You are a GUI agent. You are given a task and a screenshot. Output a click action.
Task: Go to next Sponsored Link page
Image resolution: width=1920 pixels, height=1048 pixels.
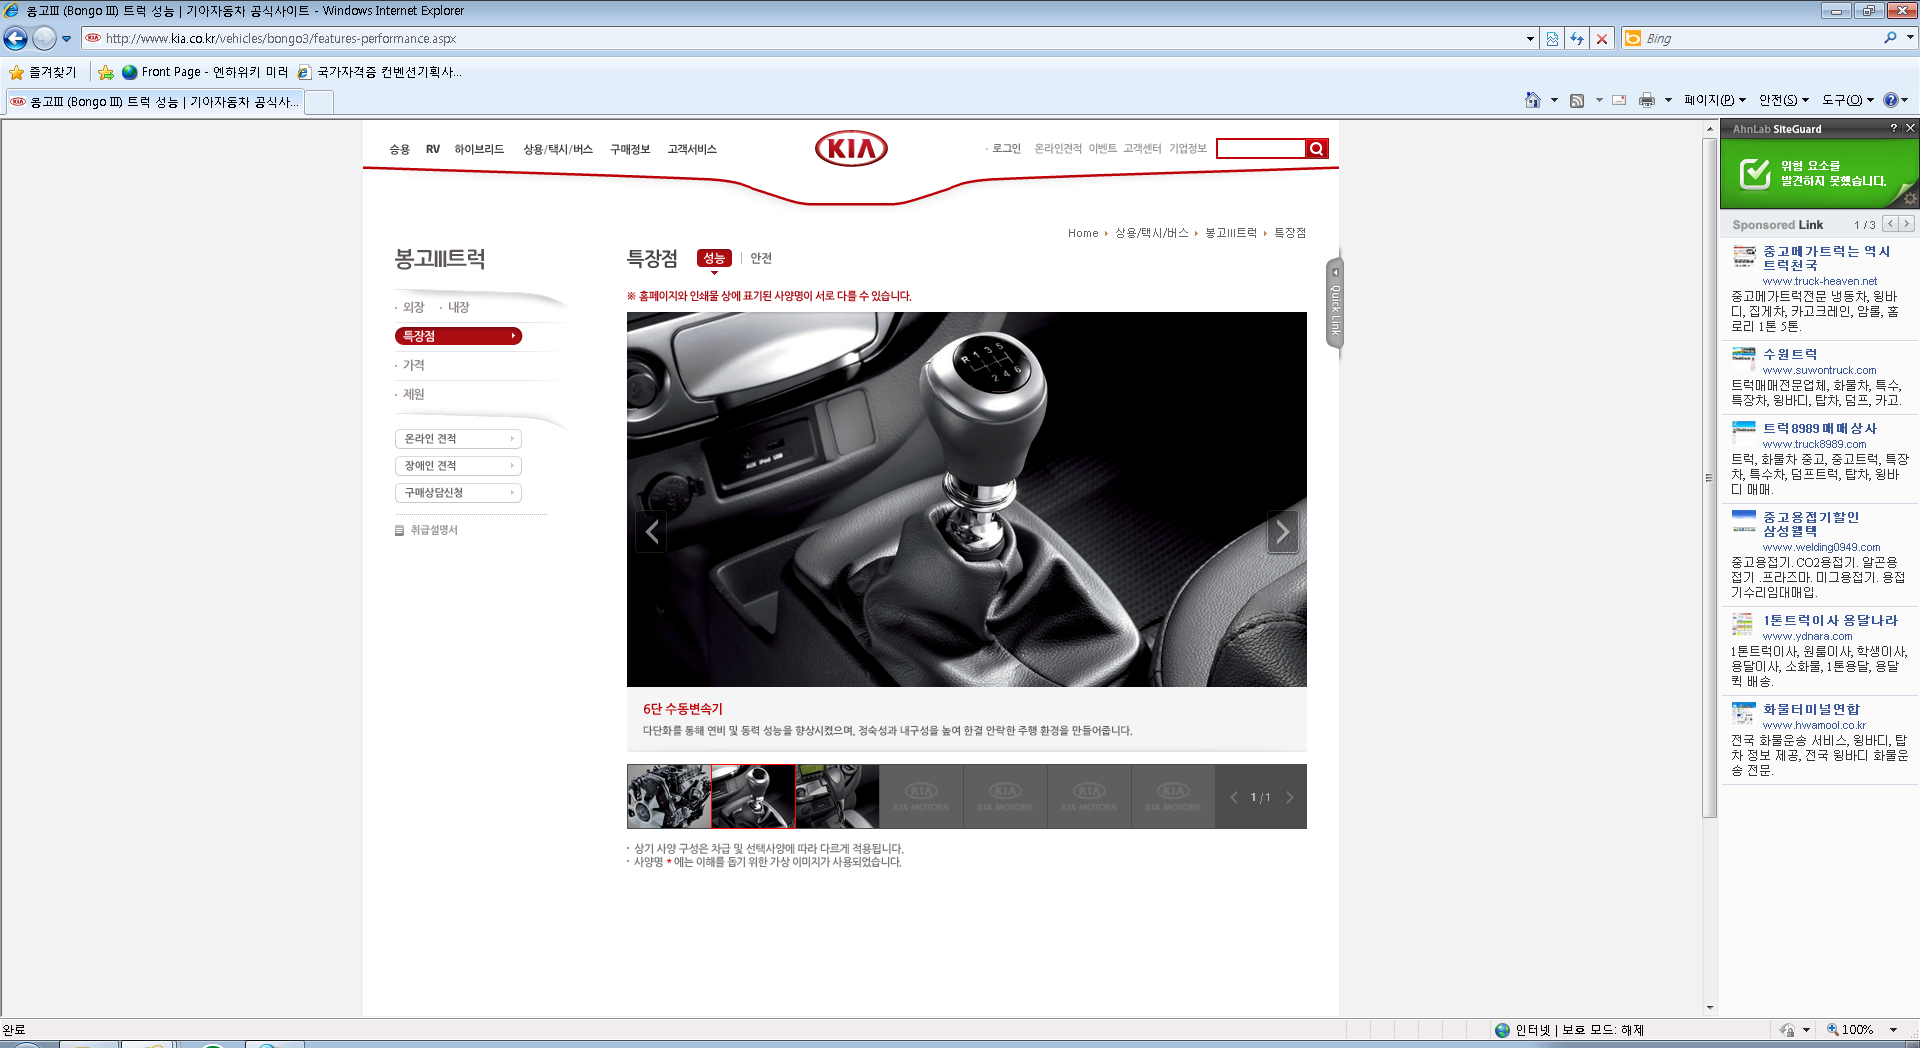(x=1906, y=224)
